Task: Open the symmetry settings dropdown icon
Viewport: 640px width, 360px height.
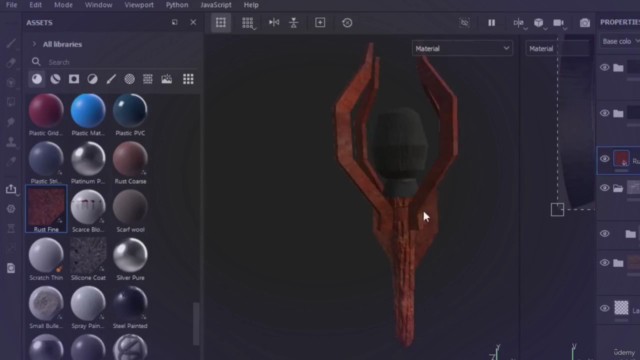Action: coord(519,23)
